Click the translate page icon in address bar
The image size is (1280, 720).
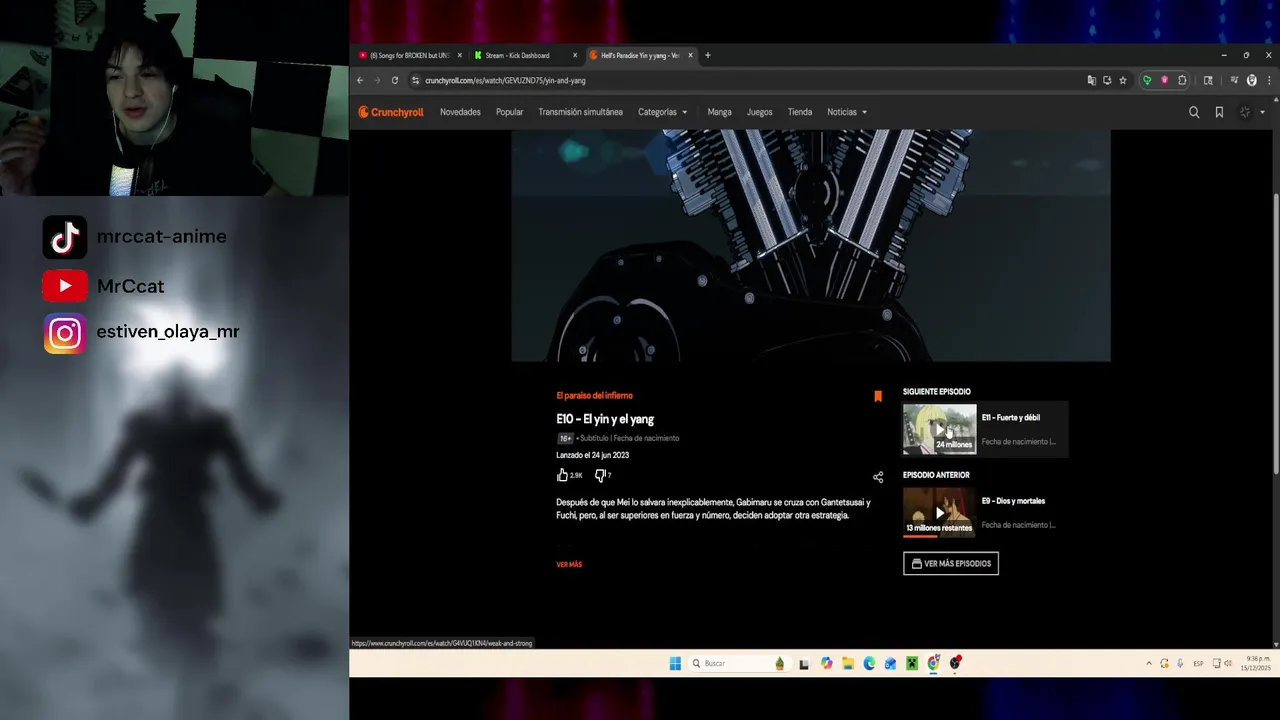1091,80
